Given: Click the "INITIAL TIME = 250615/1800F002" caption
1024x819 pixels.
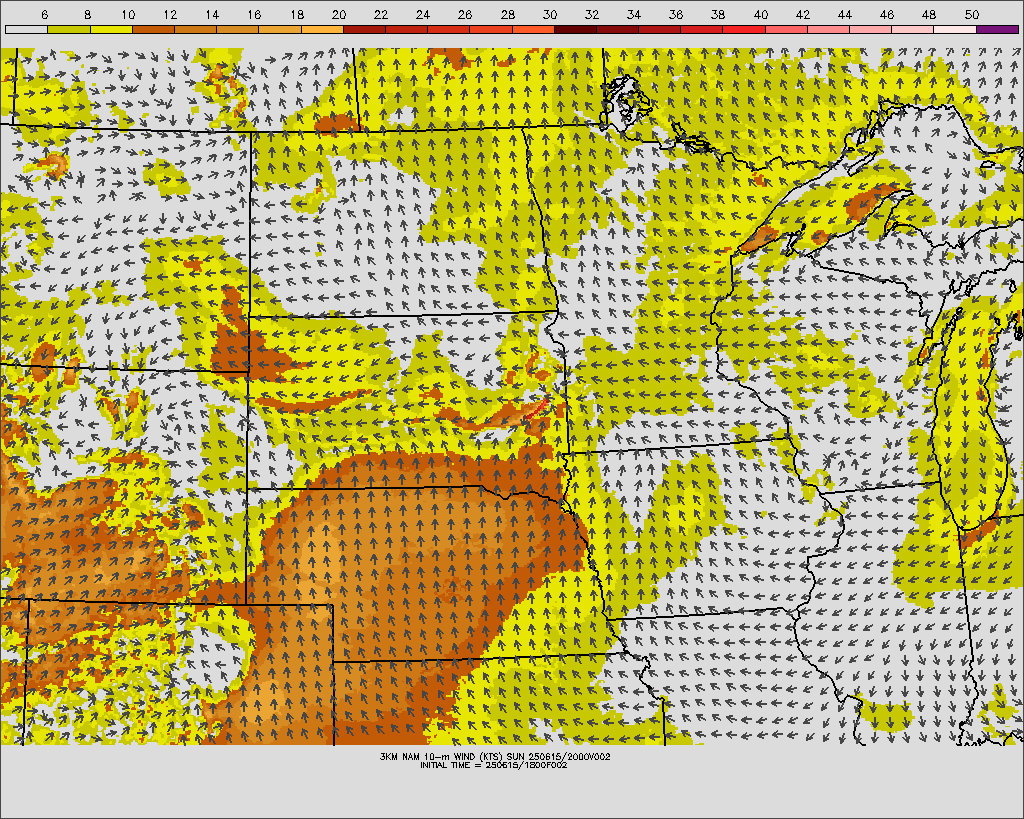Looking at the screenshot, I should coord(494,765).
